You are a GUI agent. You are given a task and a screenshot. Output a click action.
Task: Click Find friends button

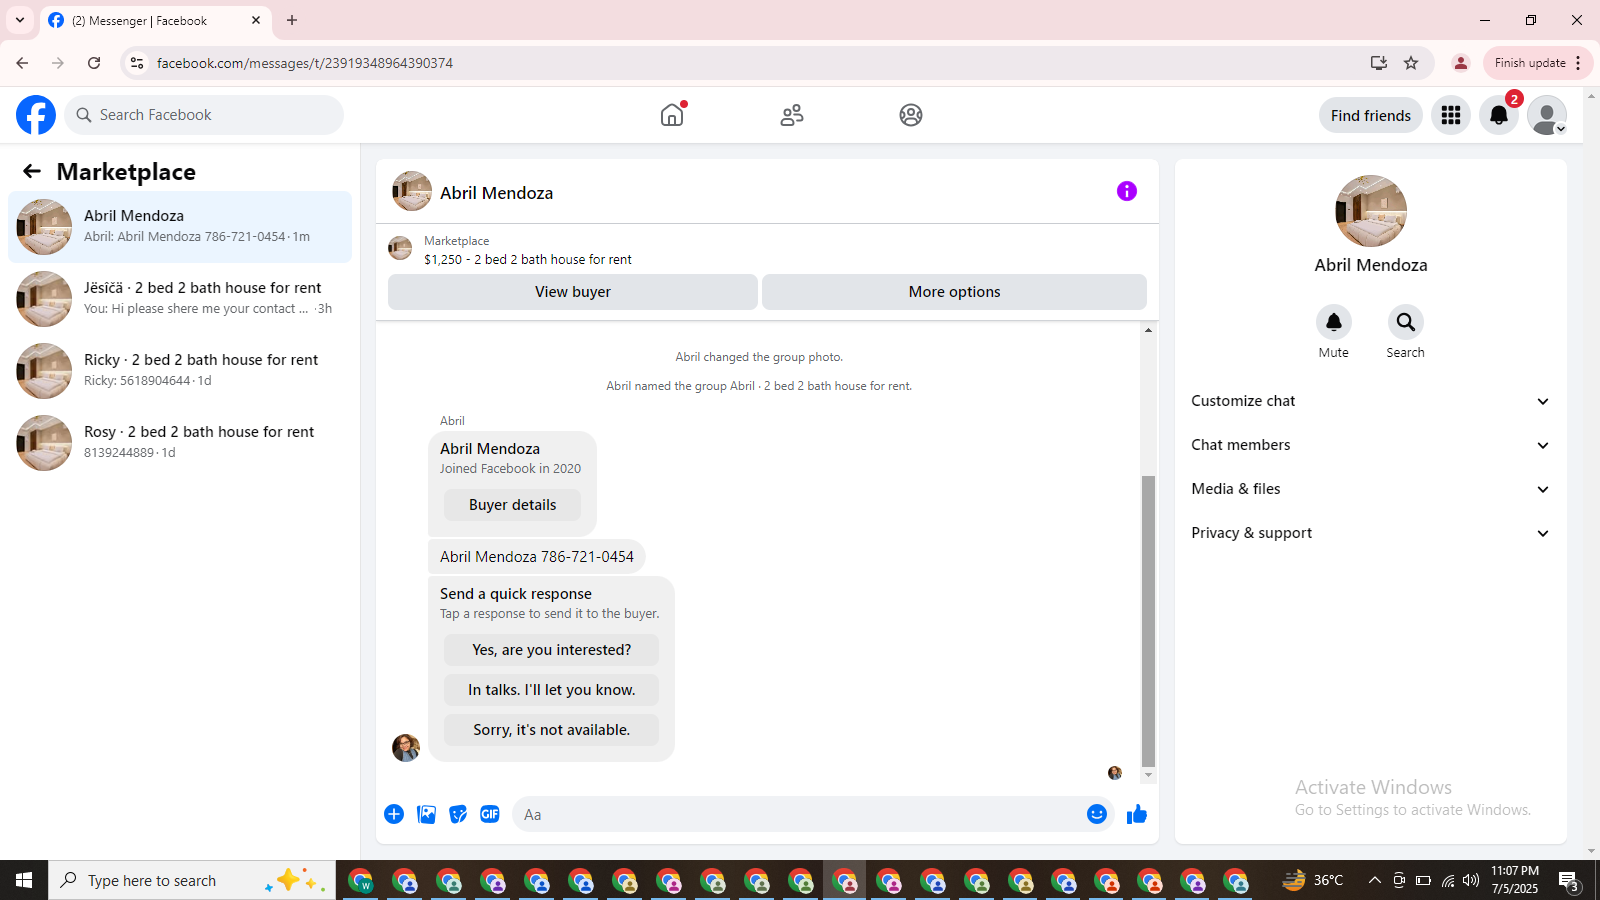pos(1371,115)
